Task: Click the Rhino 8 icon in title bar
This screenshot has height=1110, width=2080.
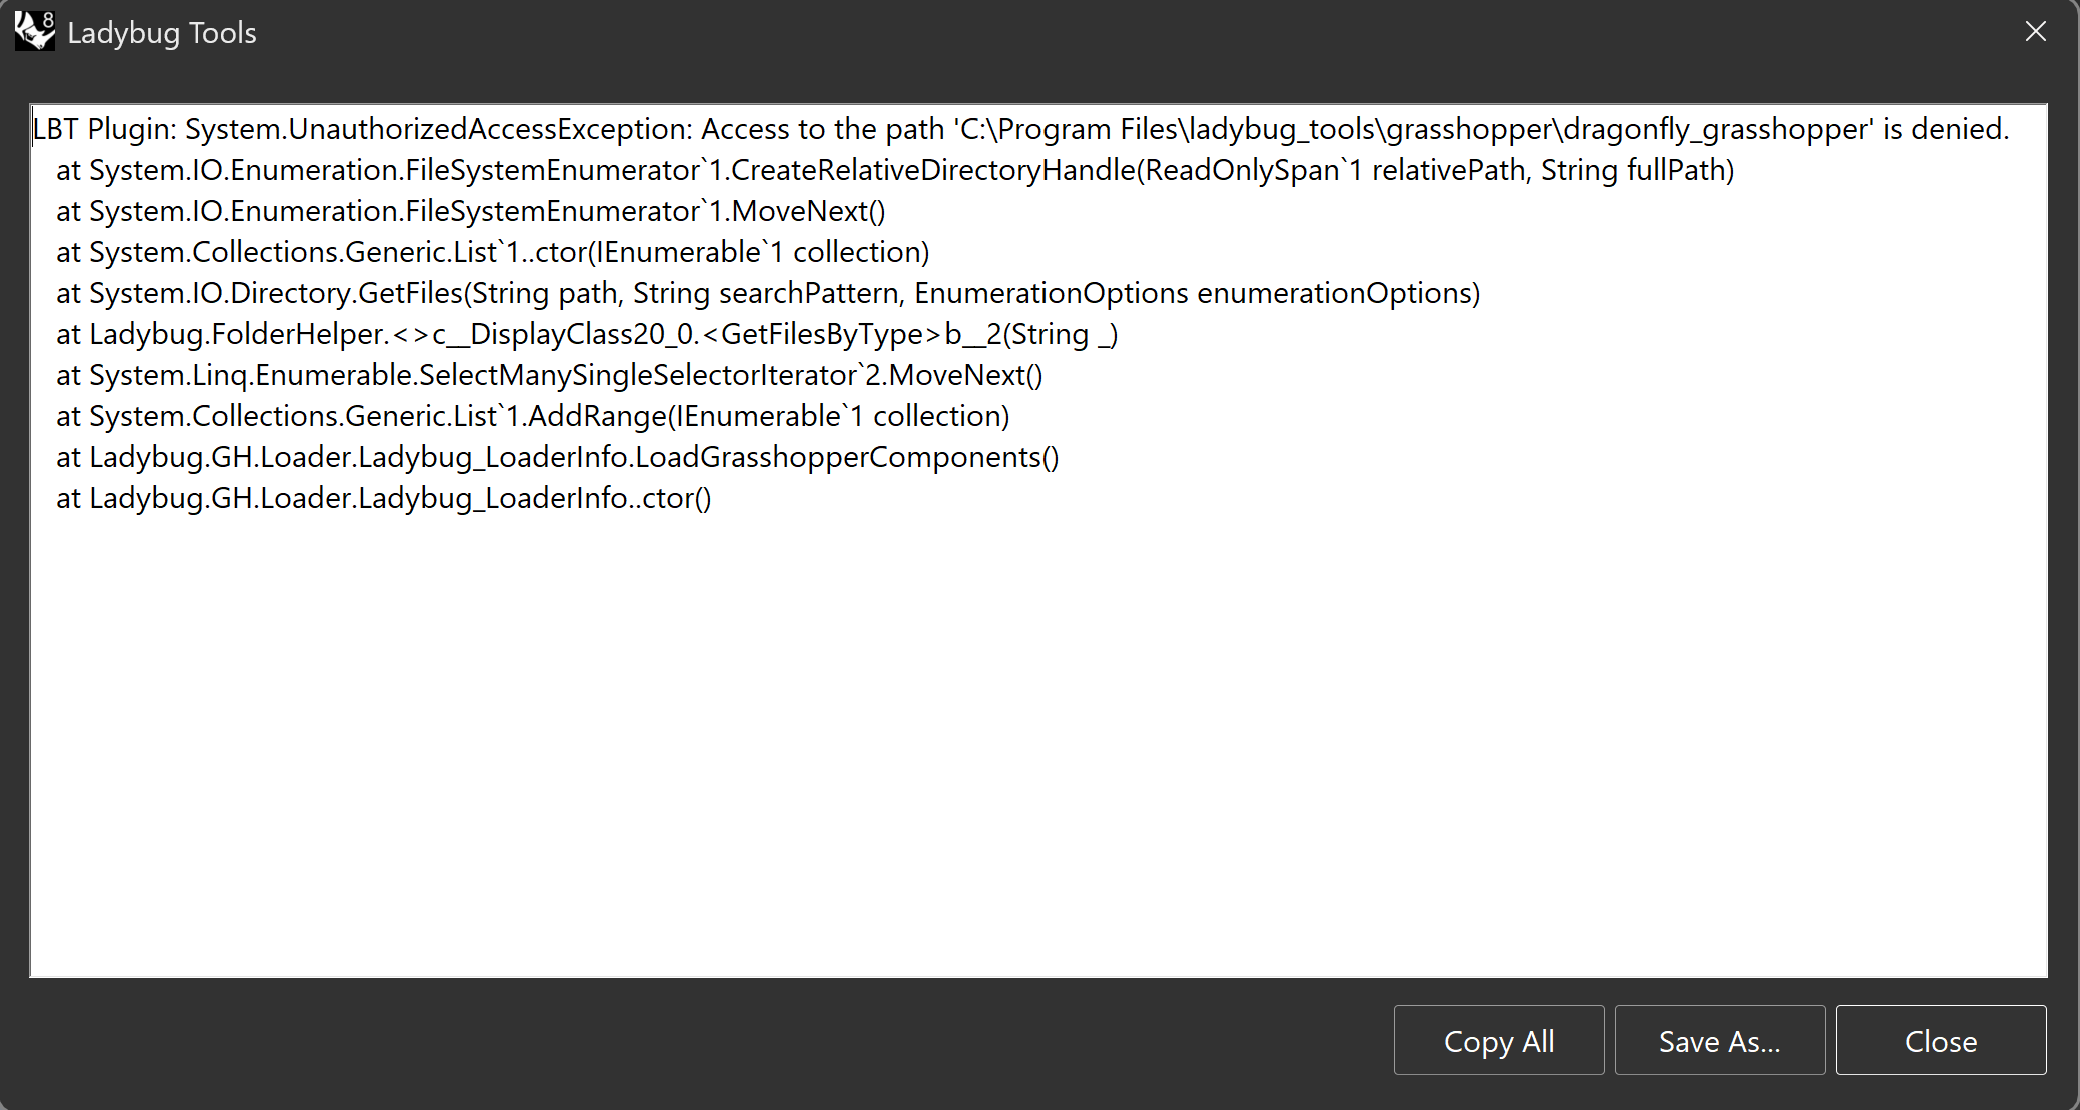Action: pyautogui.click(x=35, y=32)
